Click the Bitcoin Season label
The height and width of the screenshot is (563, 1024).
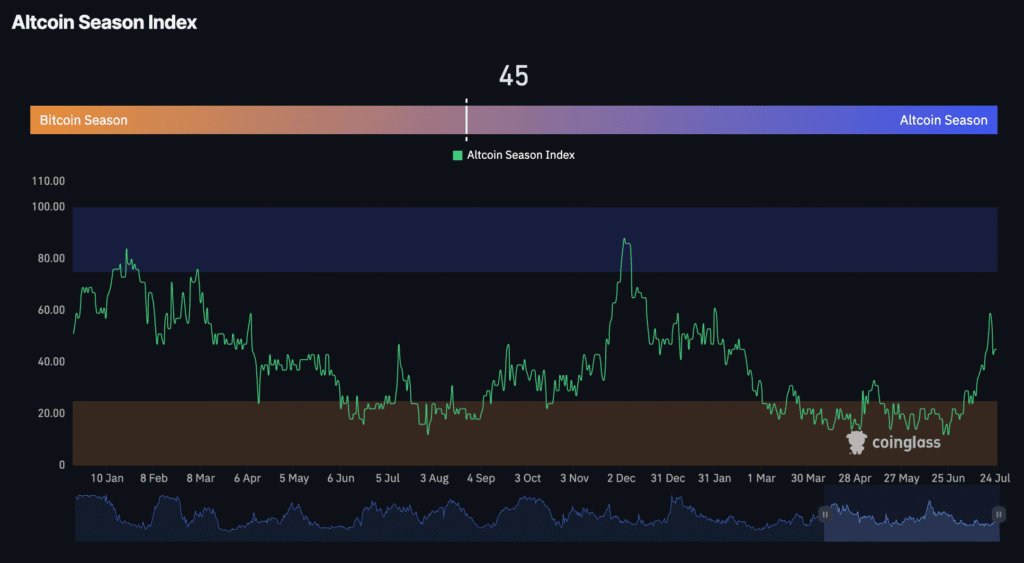tap(84, 120)
